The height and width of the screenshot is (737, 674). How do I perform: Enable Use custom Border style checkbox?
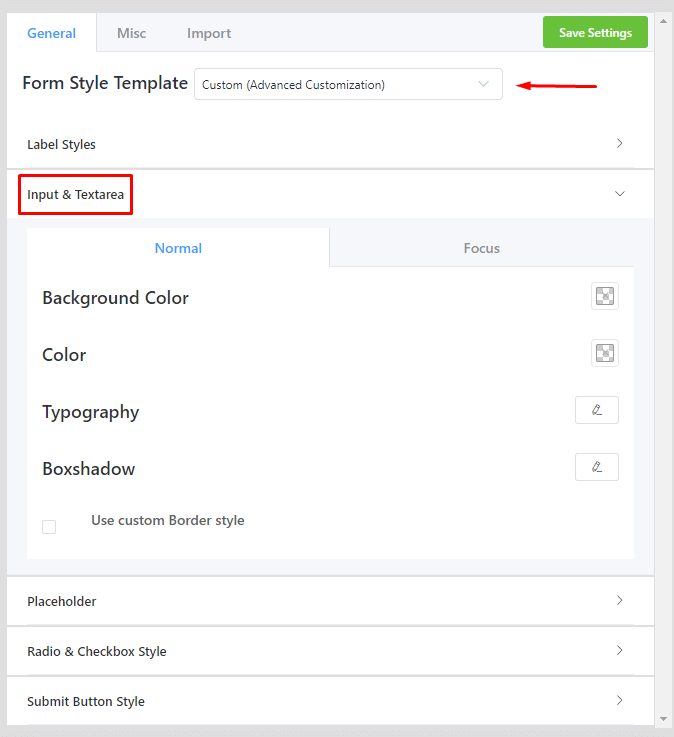49,526
